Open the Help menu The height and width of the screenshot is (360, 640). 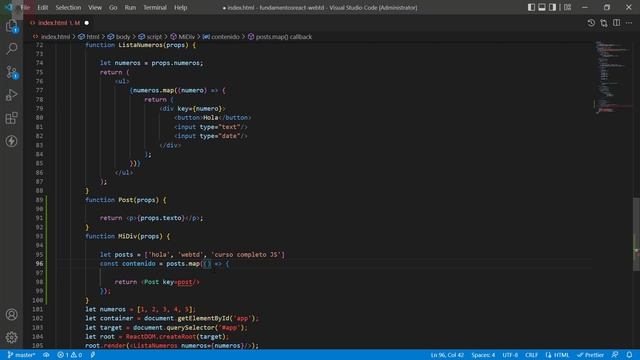pos(180,7)
